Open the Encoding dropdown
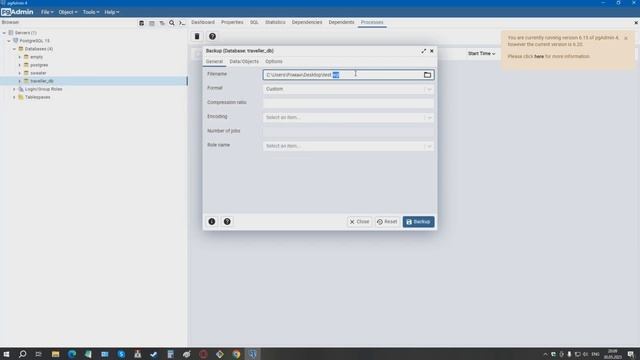 [348, 118]
